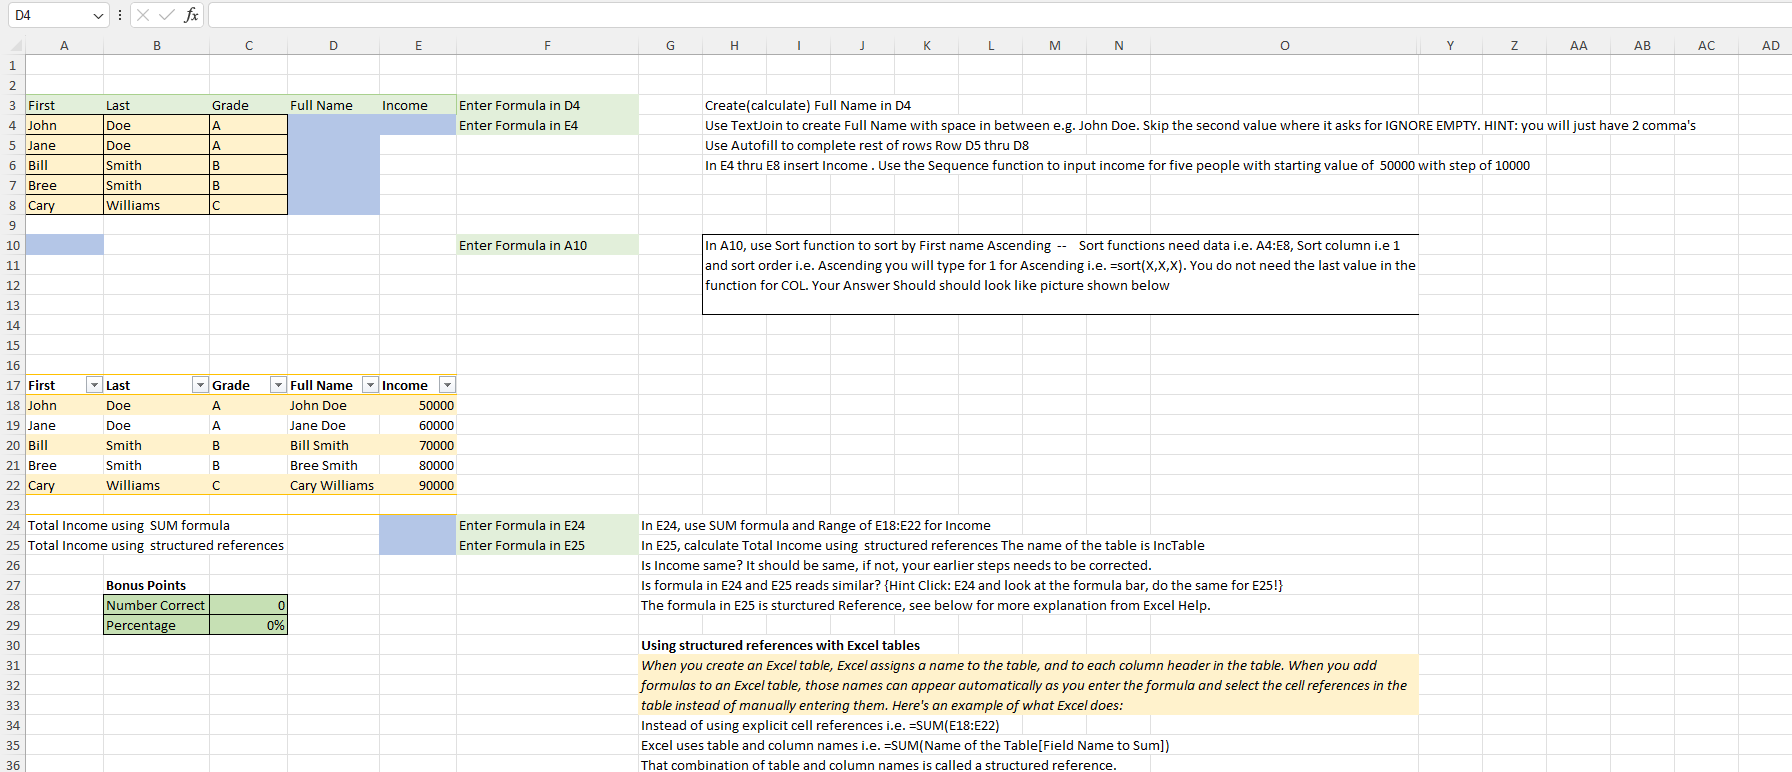The image size is (1792, 772).
Task: Click the 'Is Income same?' instruction line
Action: (896, 565)
